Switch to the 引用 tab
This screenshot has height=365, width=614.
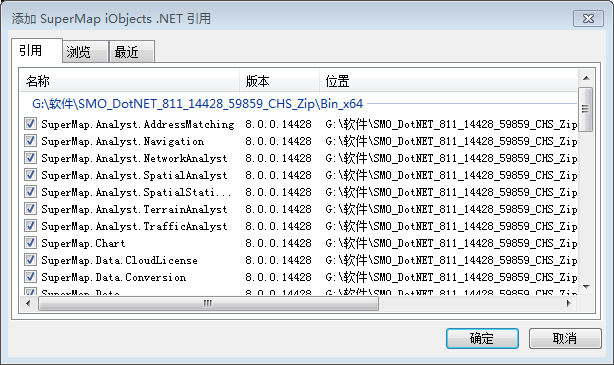click(x=37, y=51)
